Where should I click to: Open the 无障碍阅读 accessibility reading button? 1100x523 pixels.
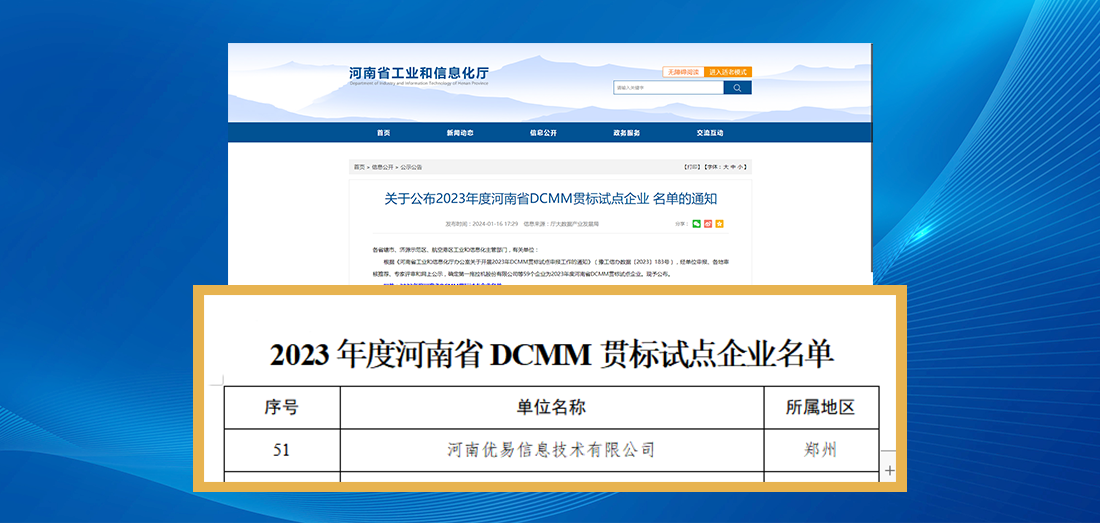(x=683, y=72)
